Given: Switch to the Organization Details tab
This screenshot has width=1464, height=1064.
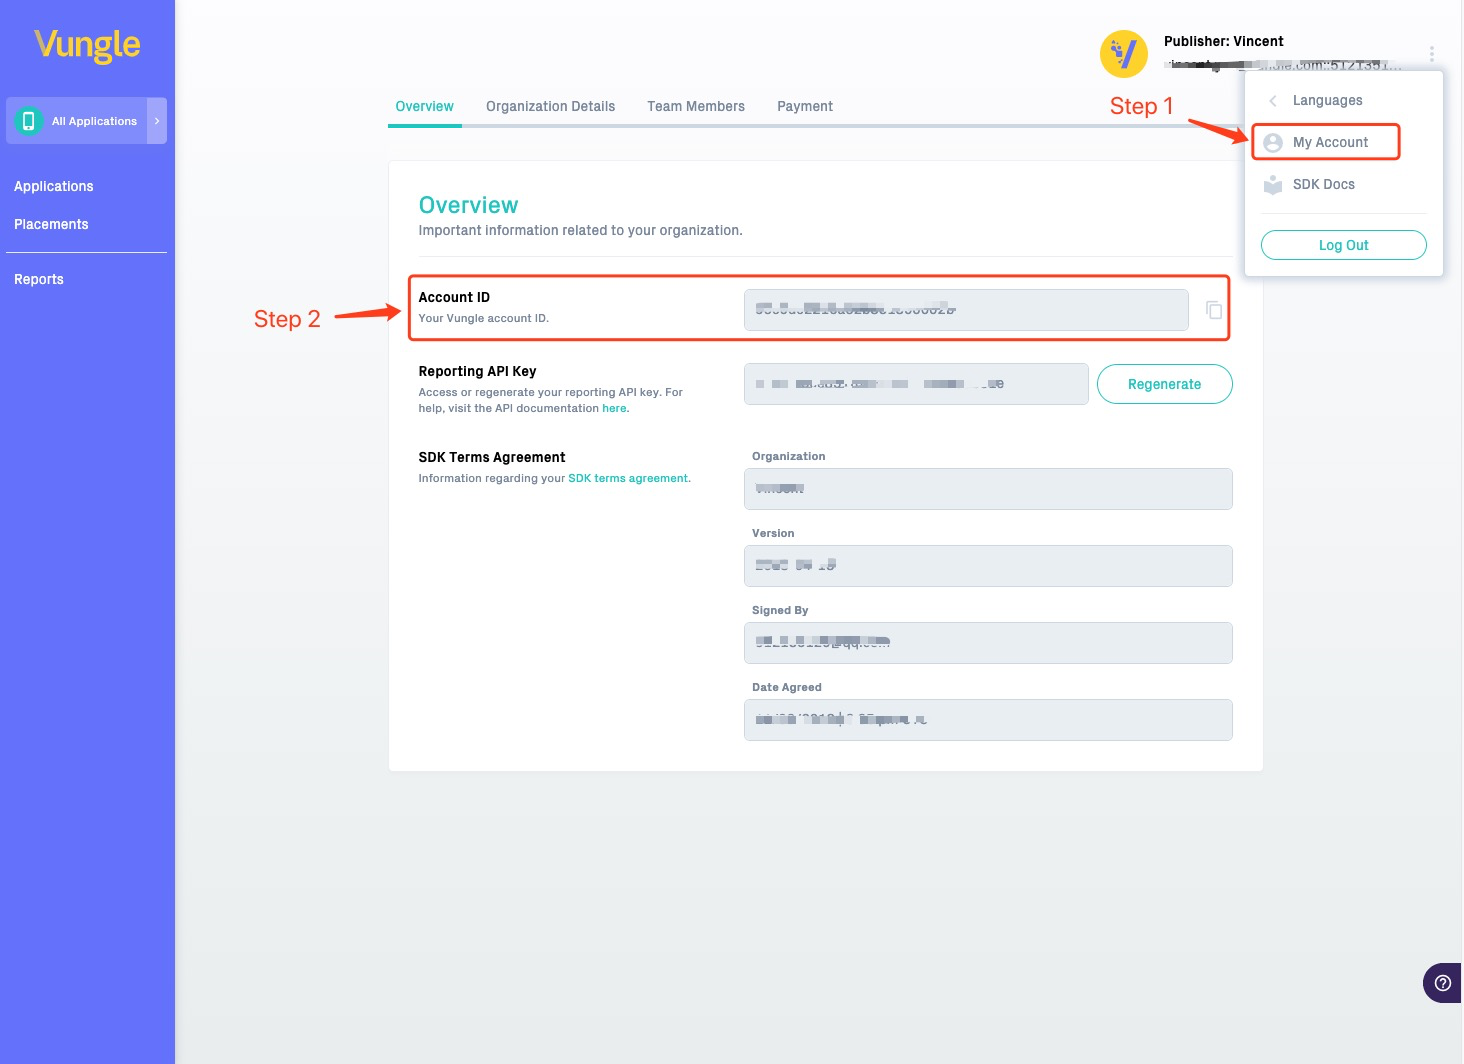Looking at the screenshot, I should 550,106.
